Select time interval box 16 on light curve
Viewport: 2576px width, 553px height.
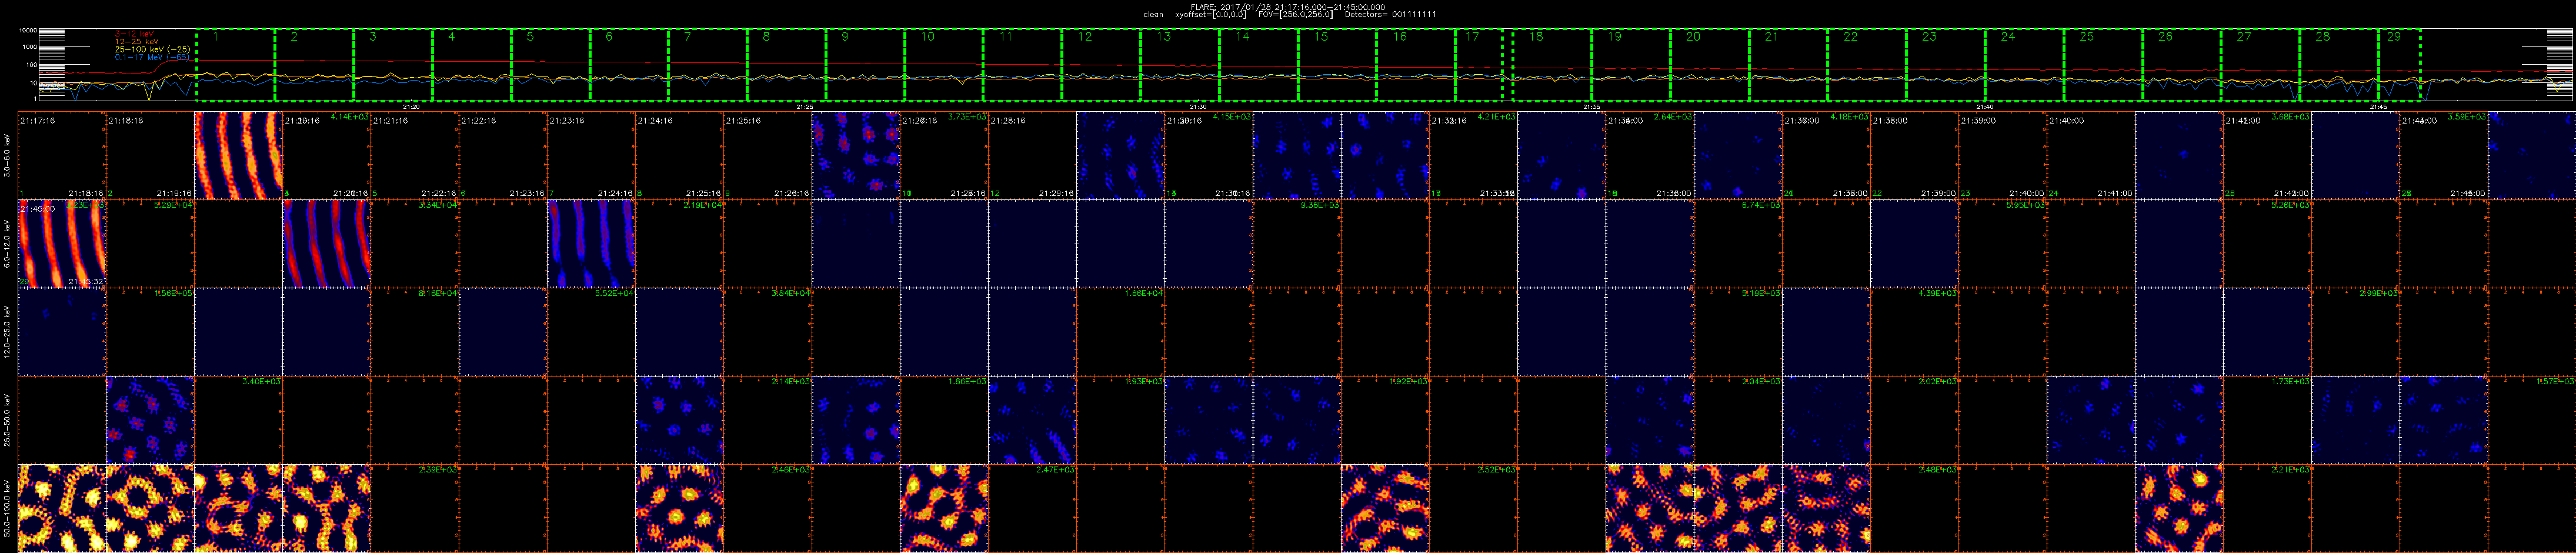coord(1416,65)
